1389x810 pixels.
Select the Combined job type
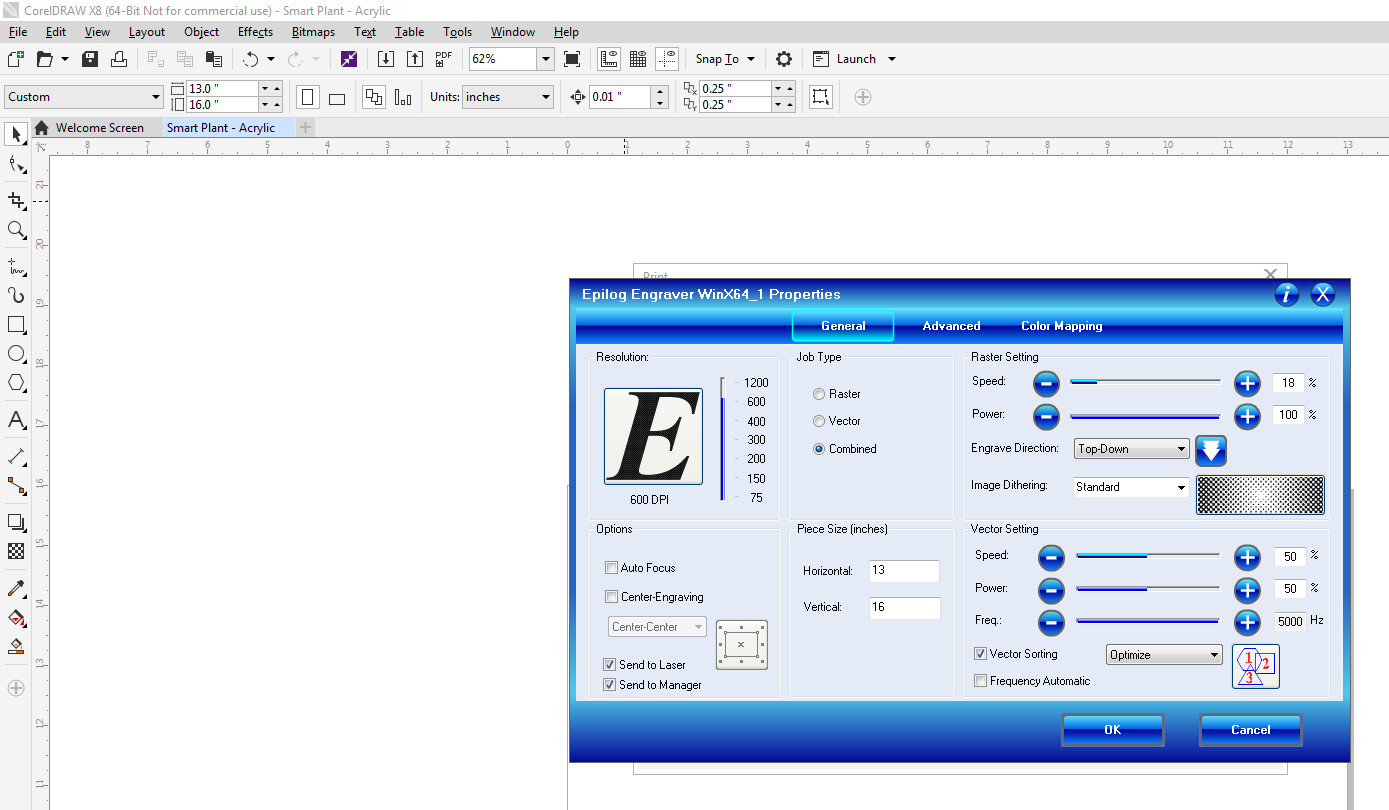click(819, 449)
